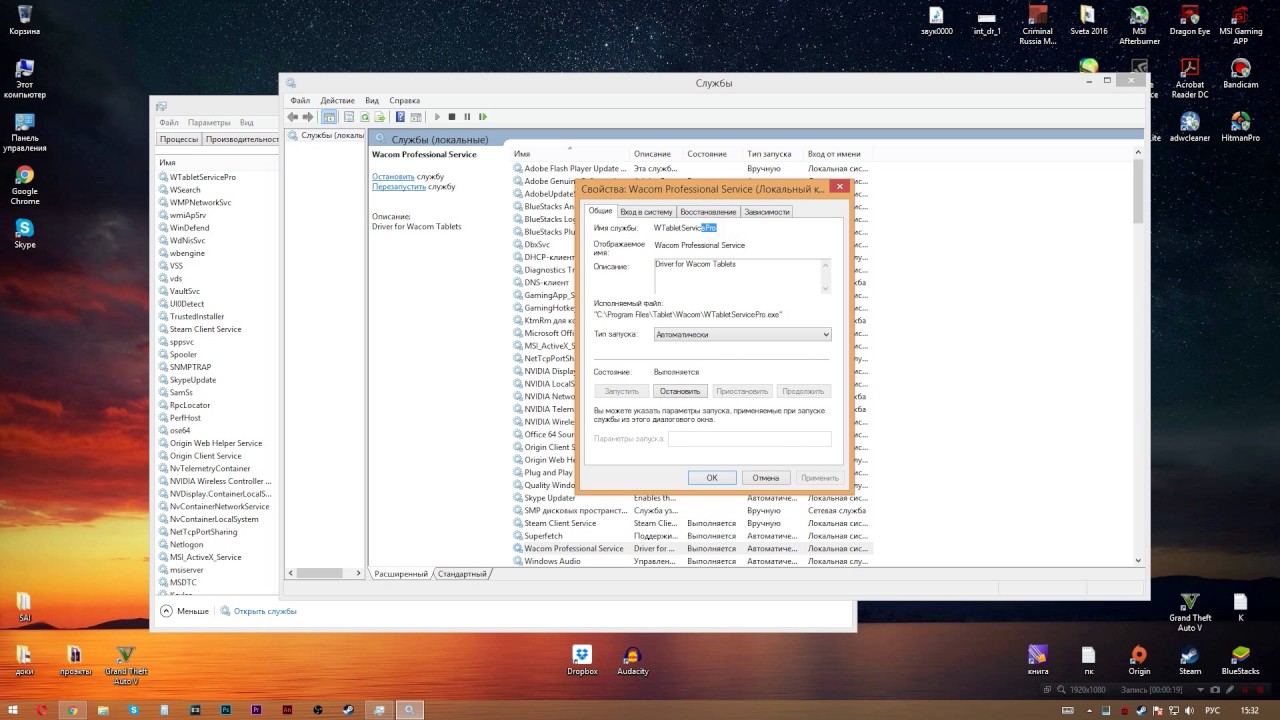Screen dimensions: 1280x720
Task: Click the Restart Service toolbar icon
Action: (483, 117)
